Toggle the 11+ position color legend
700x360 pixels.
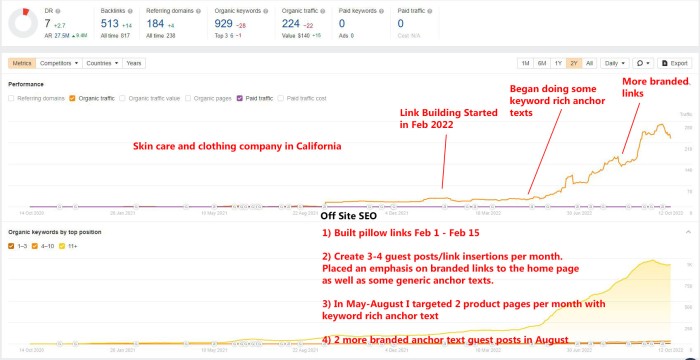[x=61, y=246]
